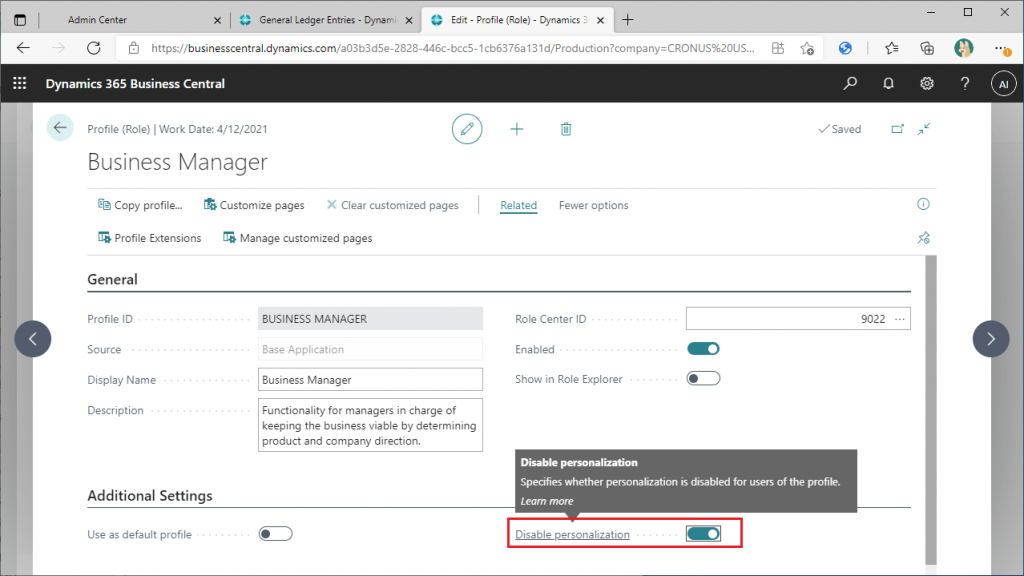Open Manage customized pages
Image resolution: width=1024 pixels, height=576 pixels.
pyautogui.click(x=298, y=238)
